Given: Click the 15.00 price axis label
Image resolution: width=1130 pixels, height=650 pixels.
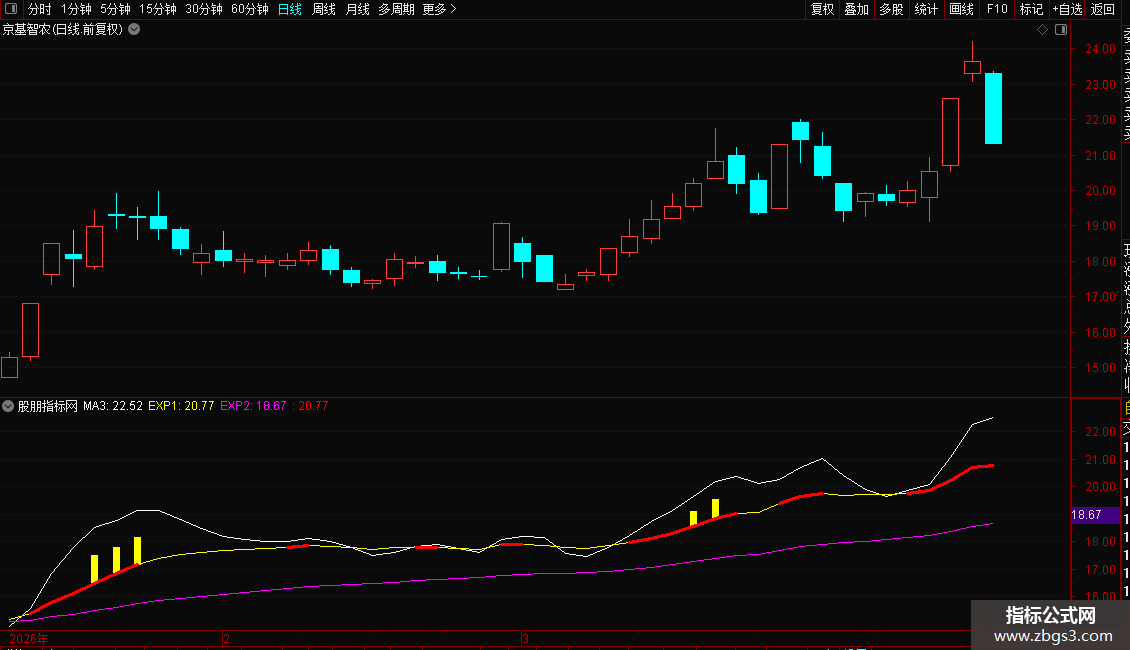Looking at the screenshot, I should 1100,368.
